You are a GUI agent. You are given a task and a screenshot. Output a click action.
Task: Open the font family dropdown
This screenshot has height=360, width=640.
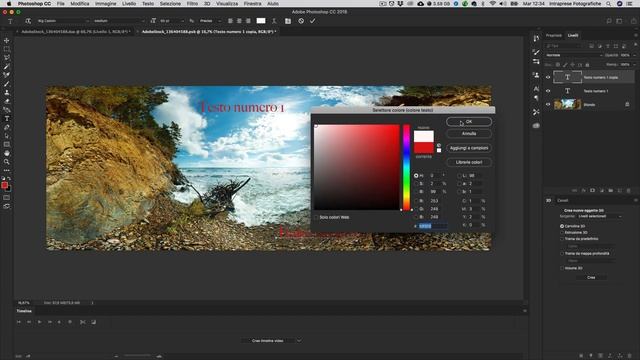[63, 21]
